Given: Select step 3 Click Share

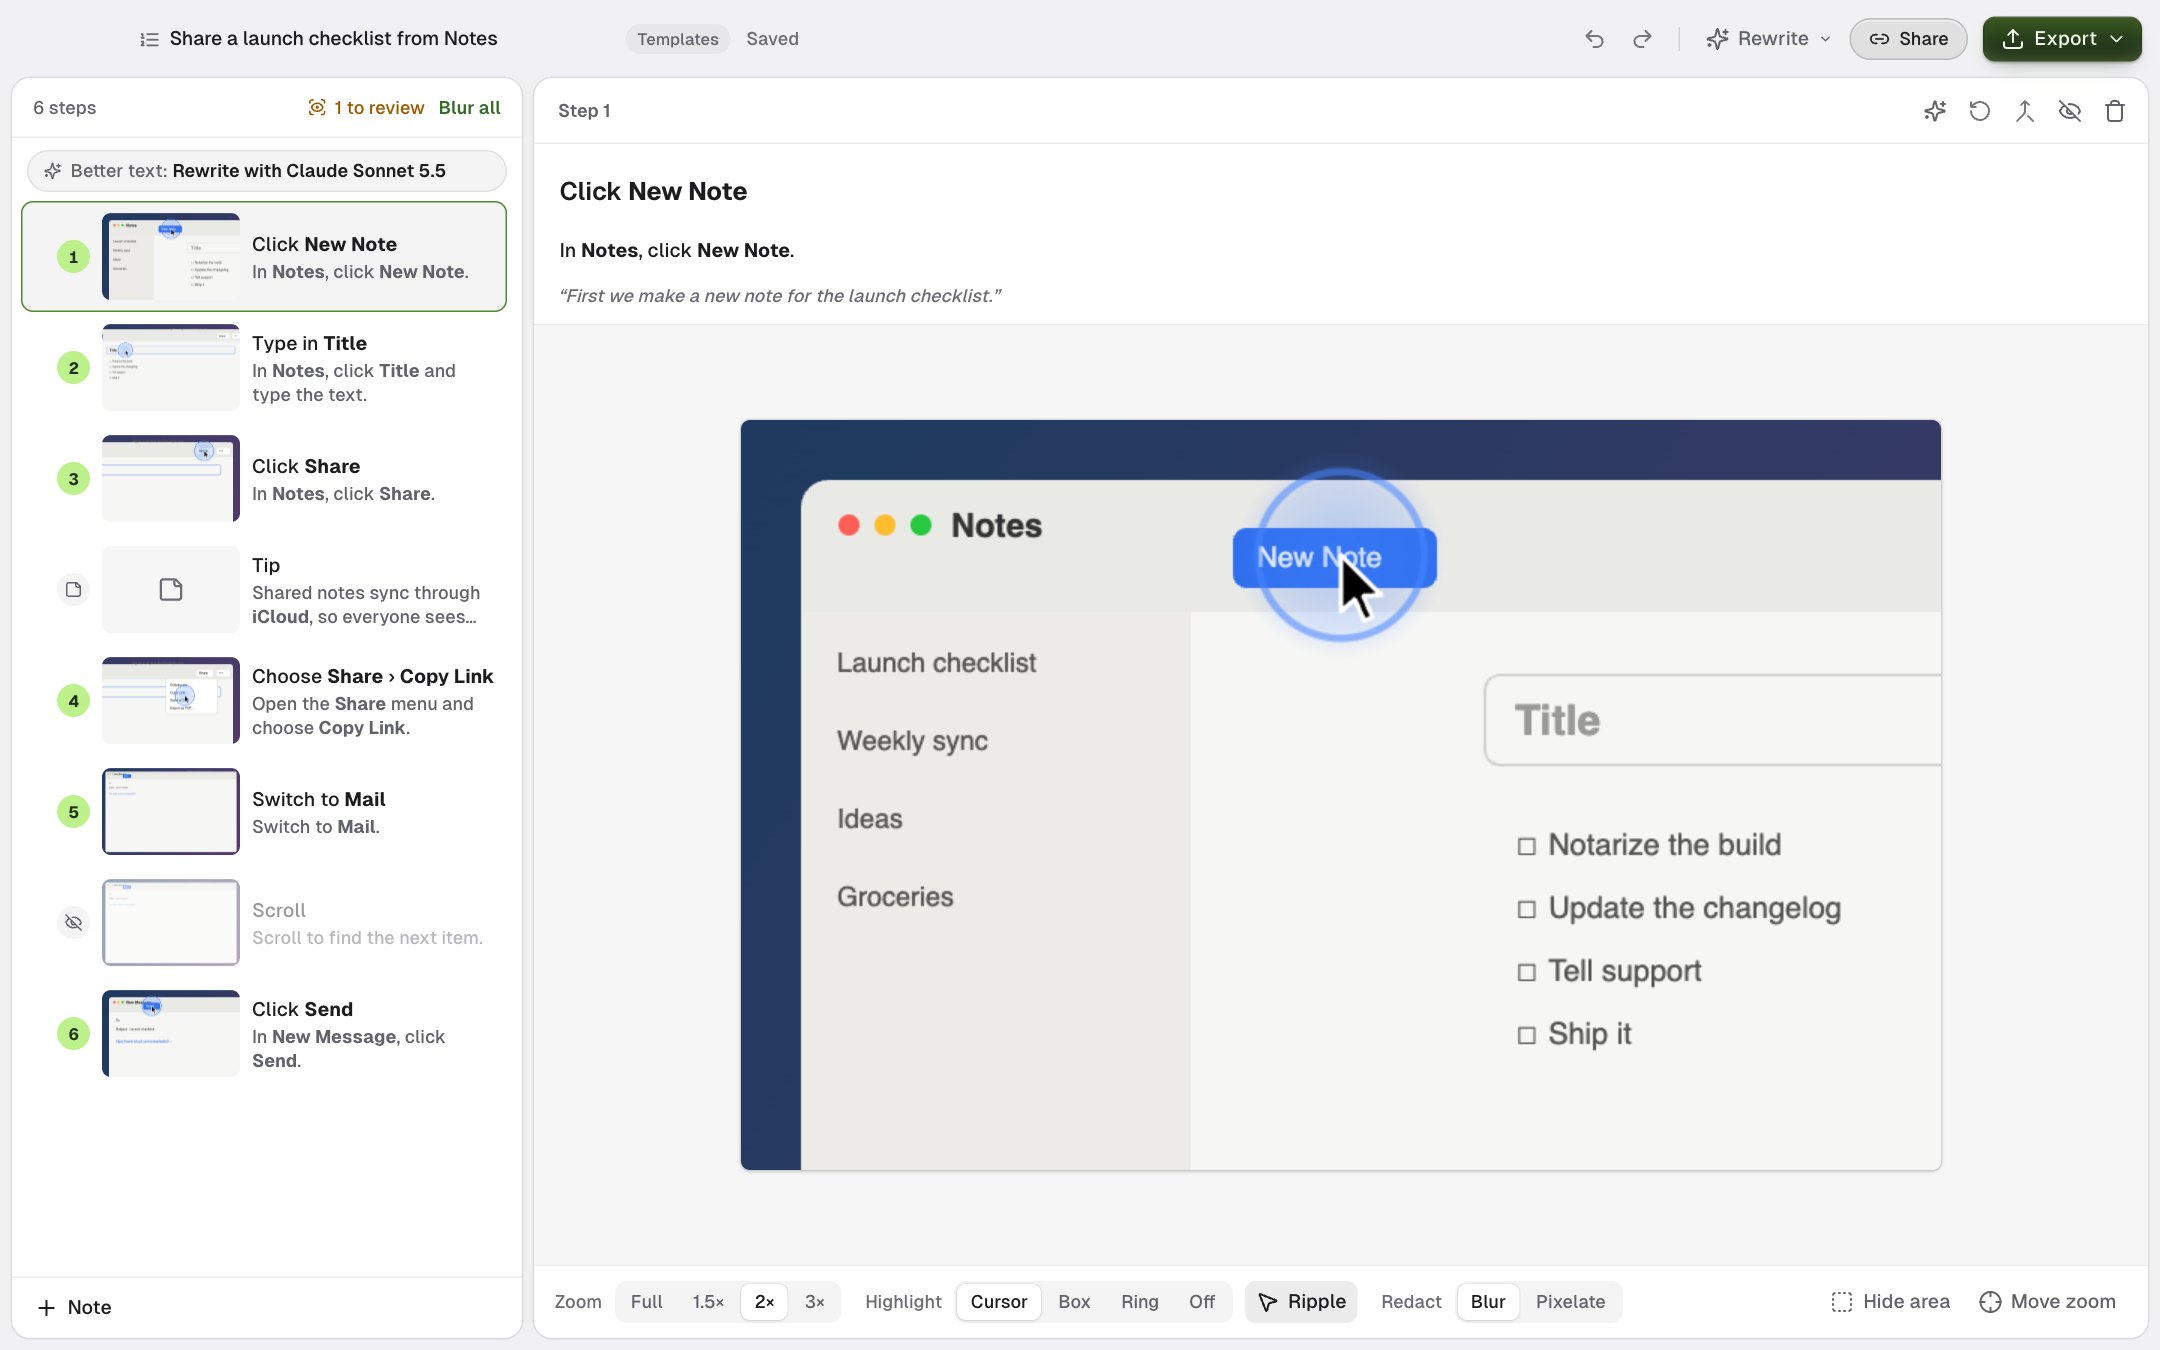Looking at the screenshot, I should (266, 479).
